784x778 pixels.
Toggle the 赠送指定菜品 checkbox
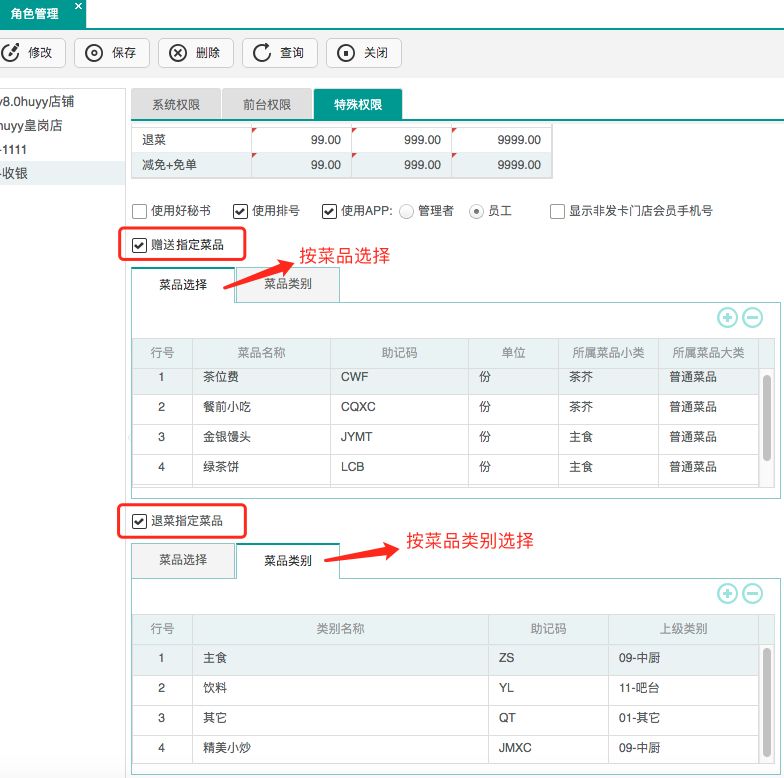click(140, 245)
